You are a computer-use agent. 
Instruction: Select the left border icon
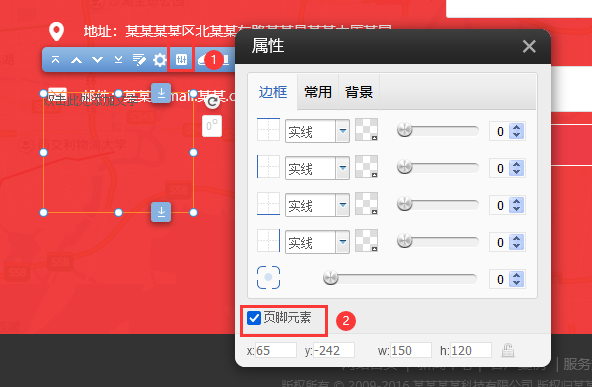[268, 167]
